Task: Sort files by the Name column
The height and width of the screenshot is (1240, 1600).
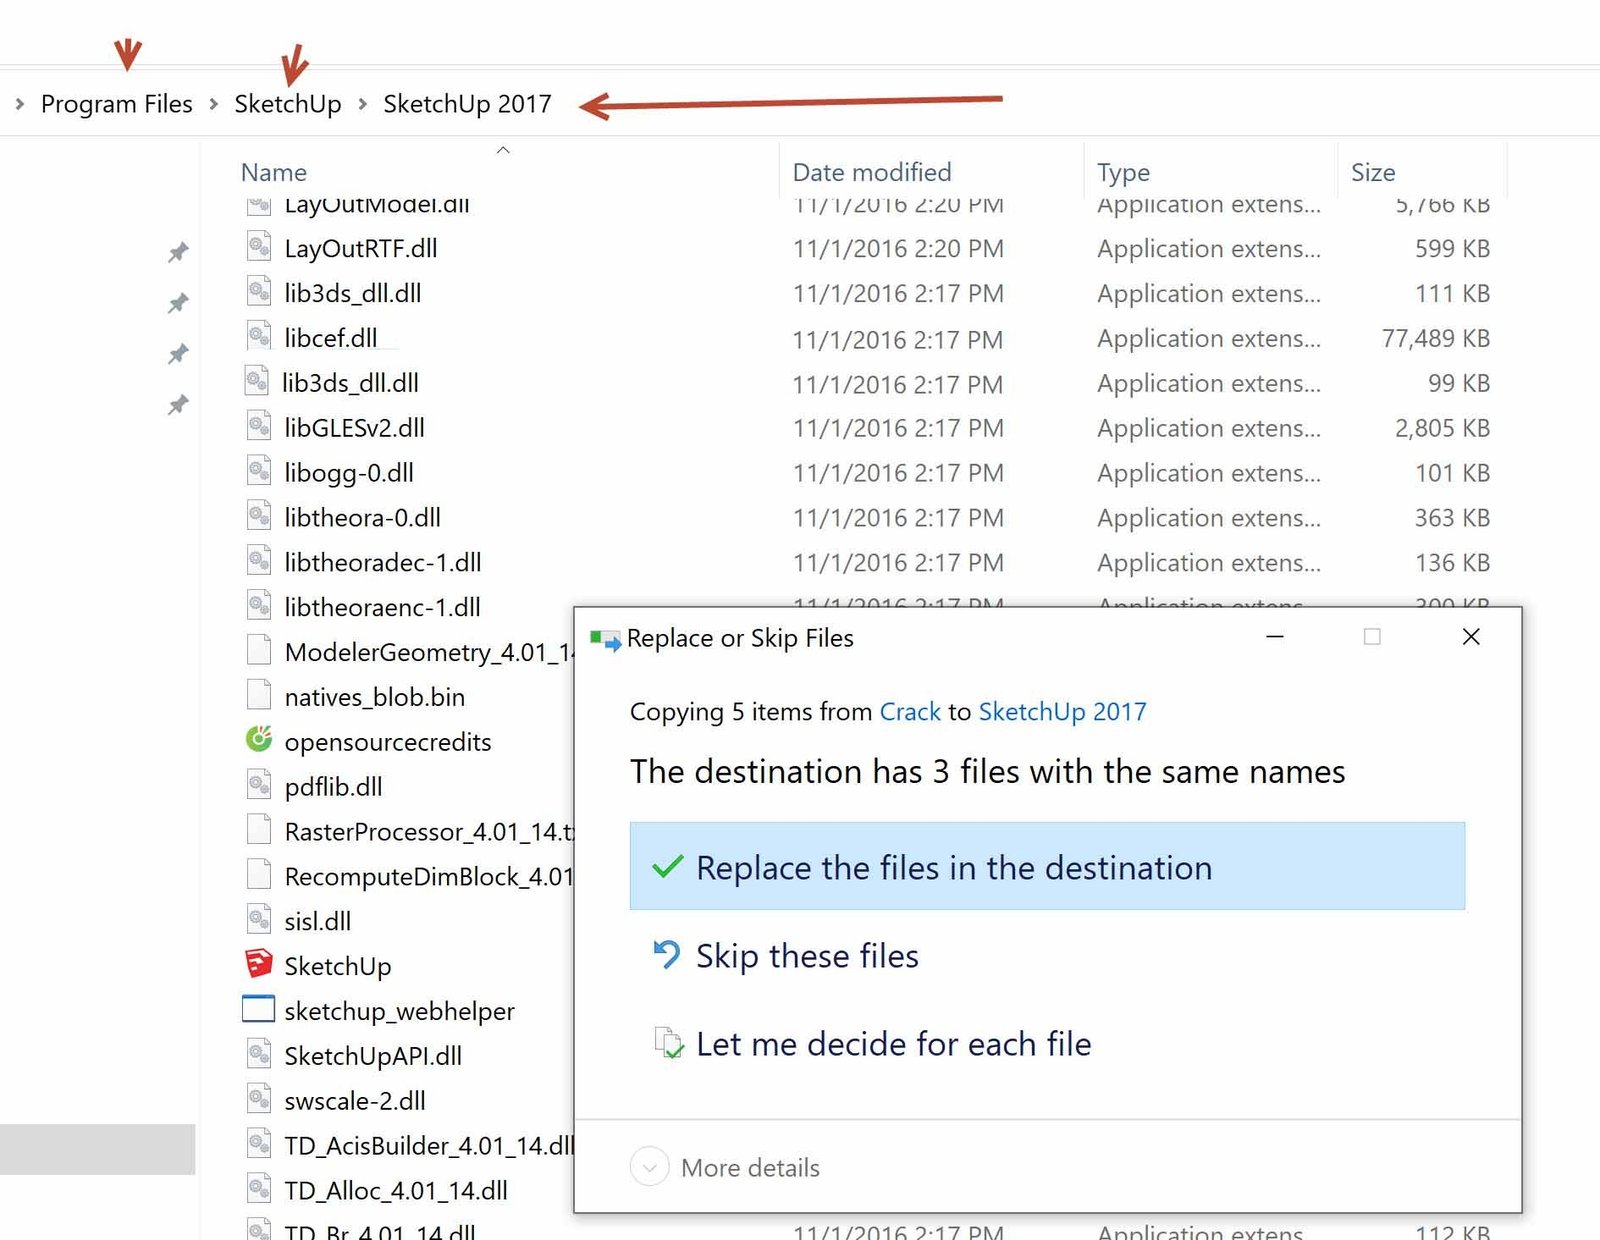Action: [x=273, y=172]
